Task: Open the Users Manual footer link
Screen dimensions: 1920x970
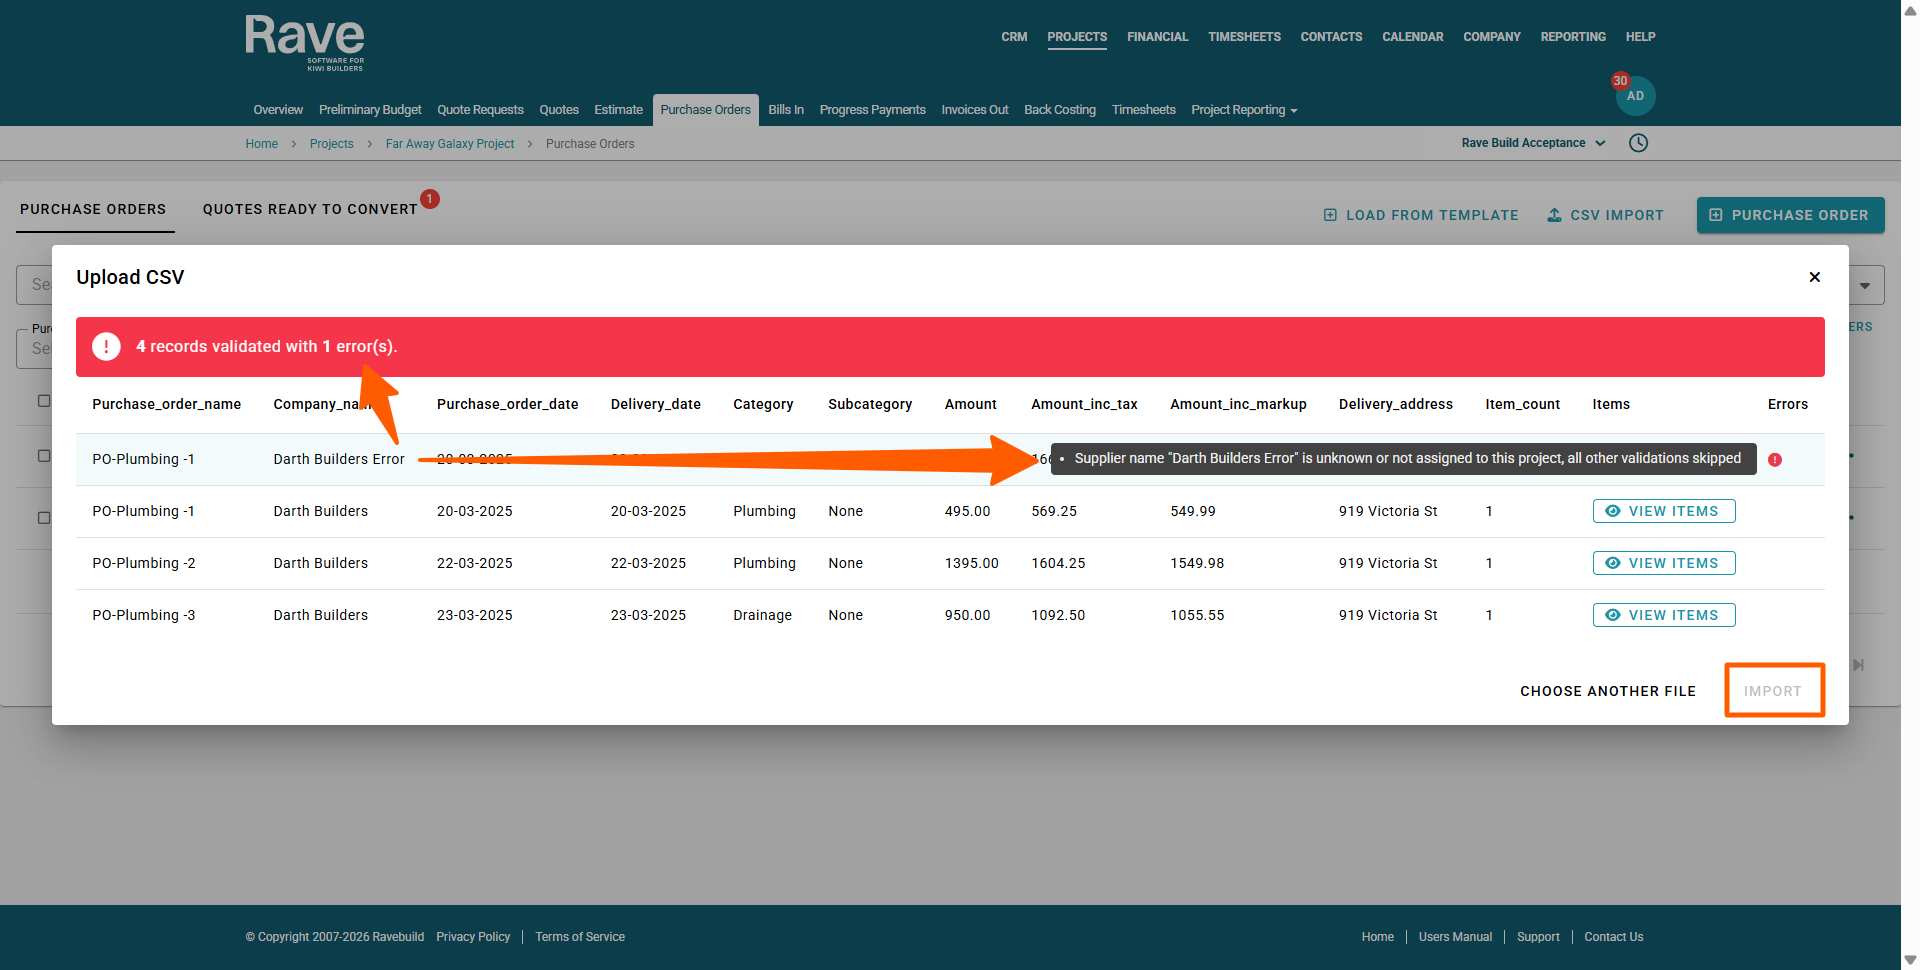Action: tap(1454, 937)
